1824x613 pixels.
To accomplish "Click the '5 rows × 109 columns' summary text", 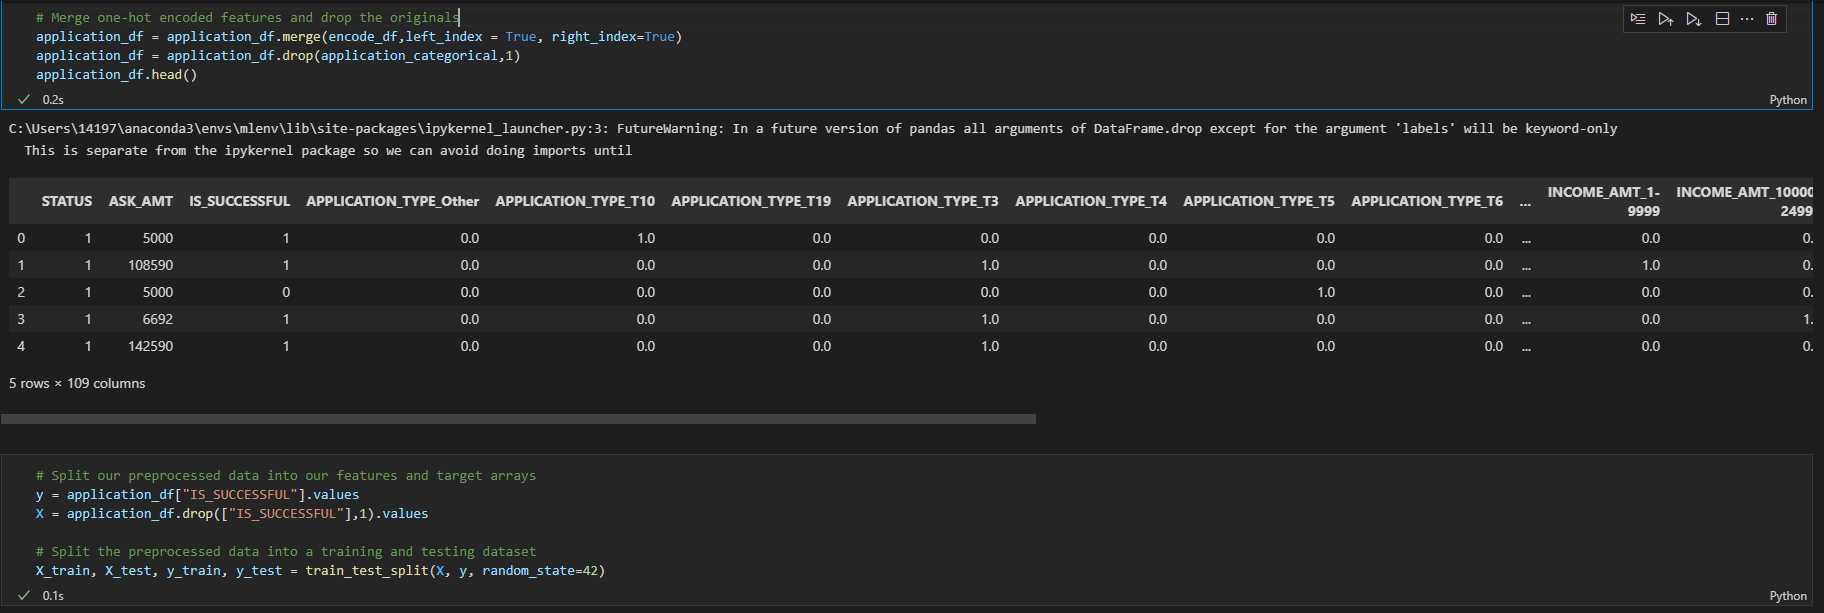I will pyautogui.click(x=77, y=383).
